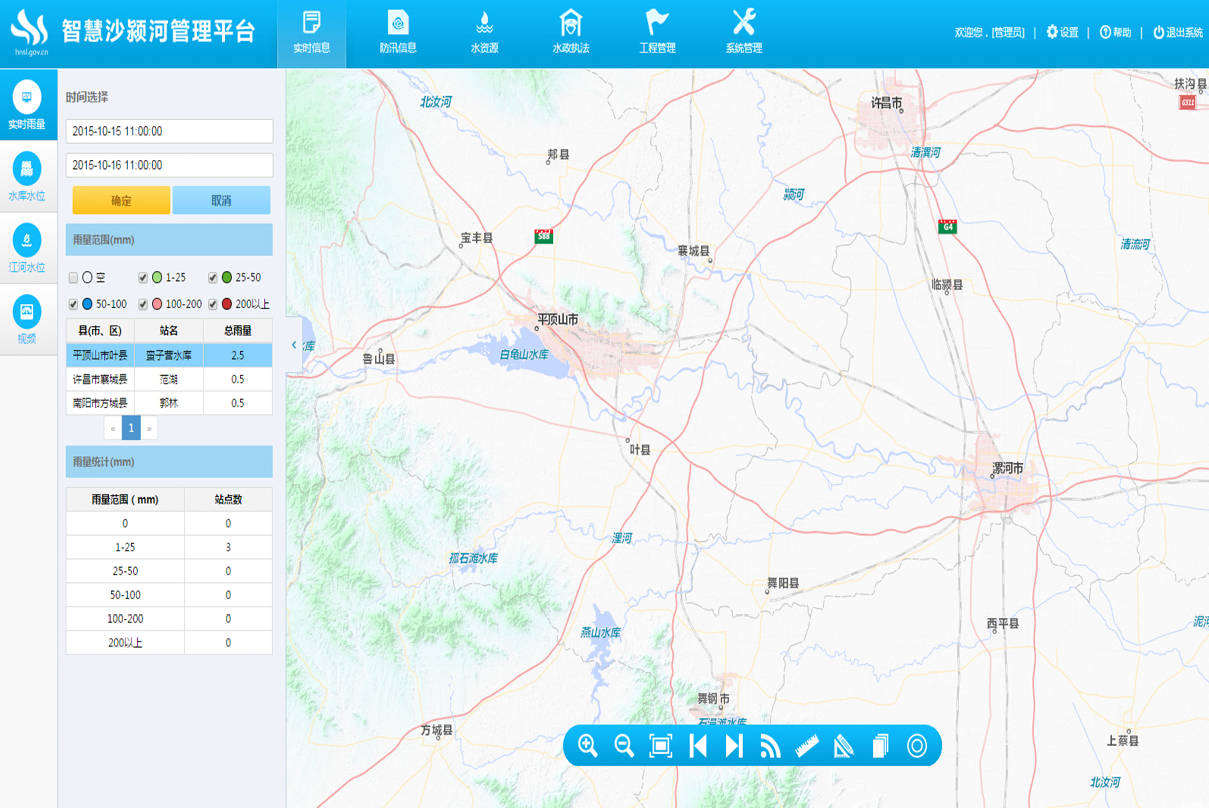Select the 许昌市襄城县 范湖 table row
Image resolution: width=1209 pixels, height=808 pixels.
[x=169, y=380]
